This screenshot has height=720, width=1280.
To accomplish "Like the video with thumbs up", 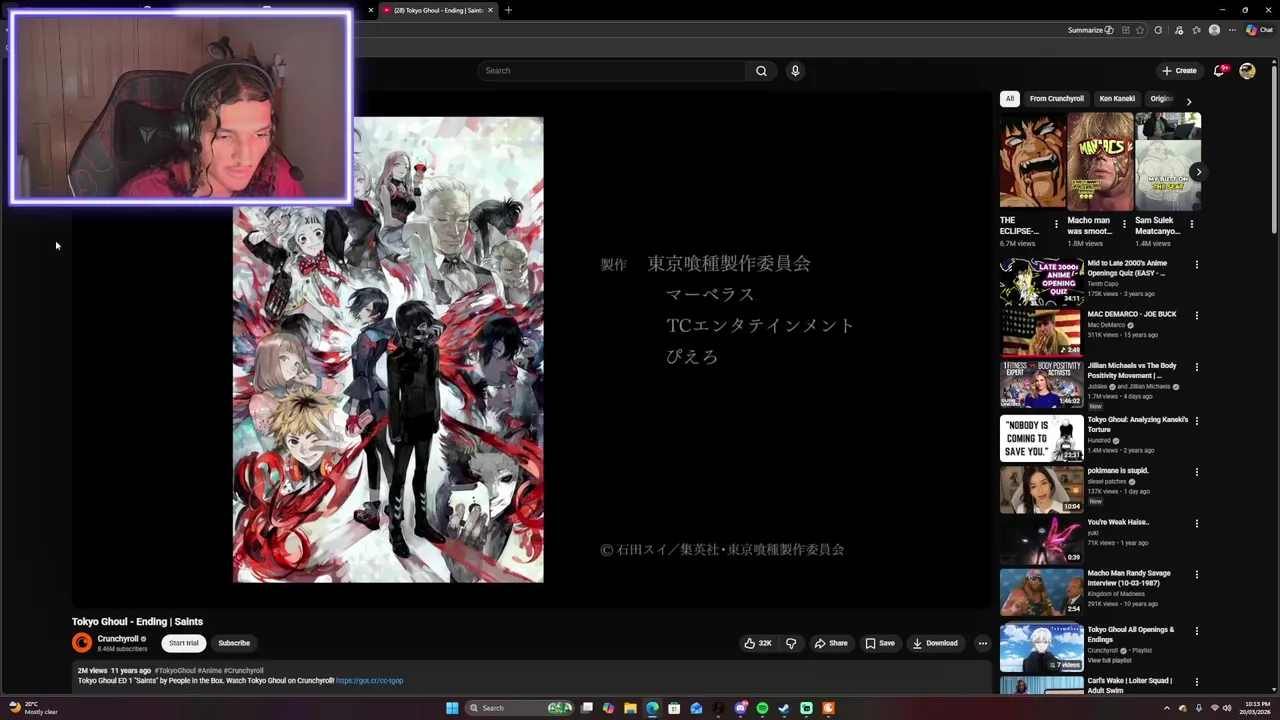I will point(758,643).
